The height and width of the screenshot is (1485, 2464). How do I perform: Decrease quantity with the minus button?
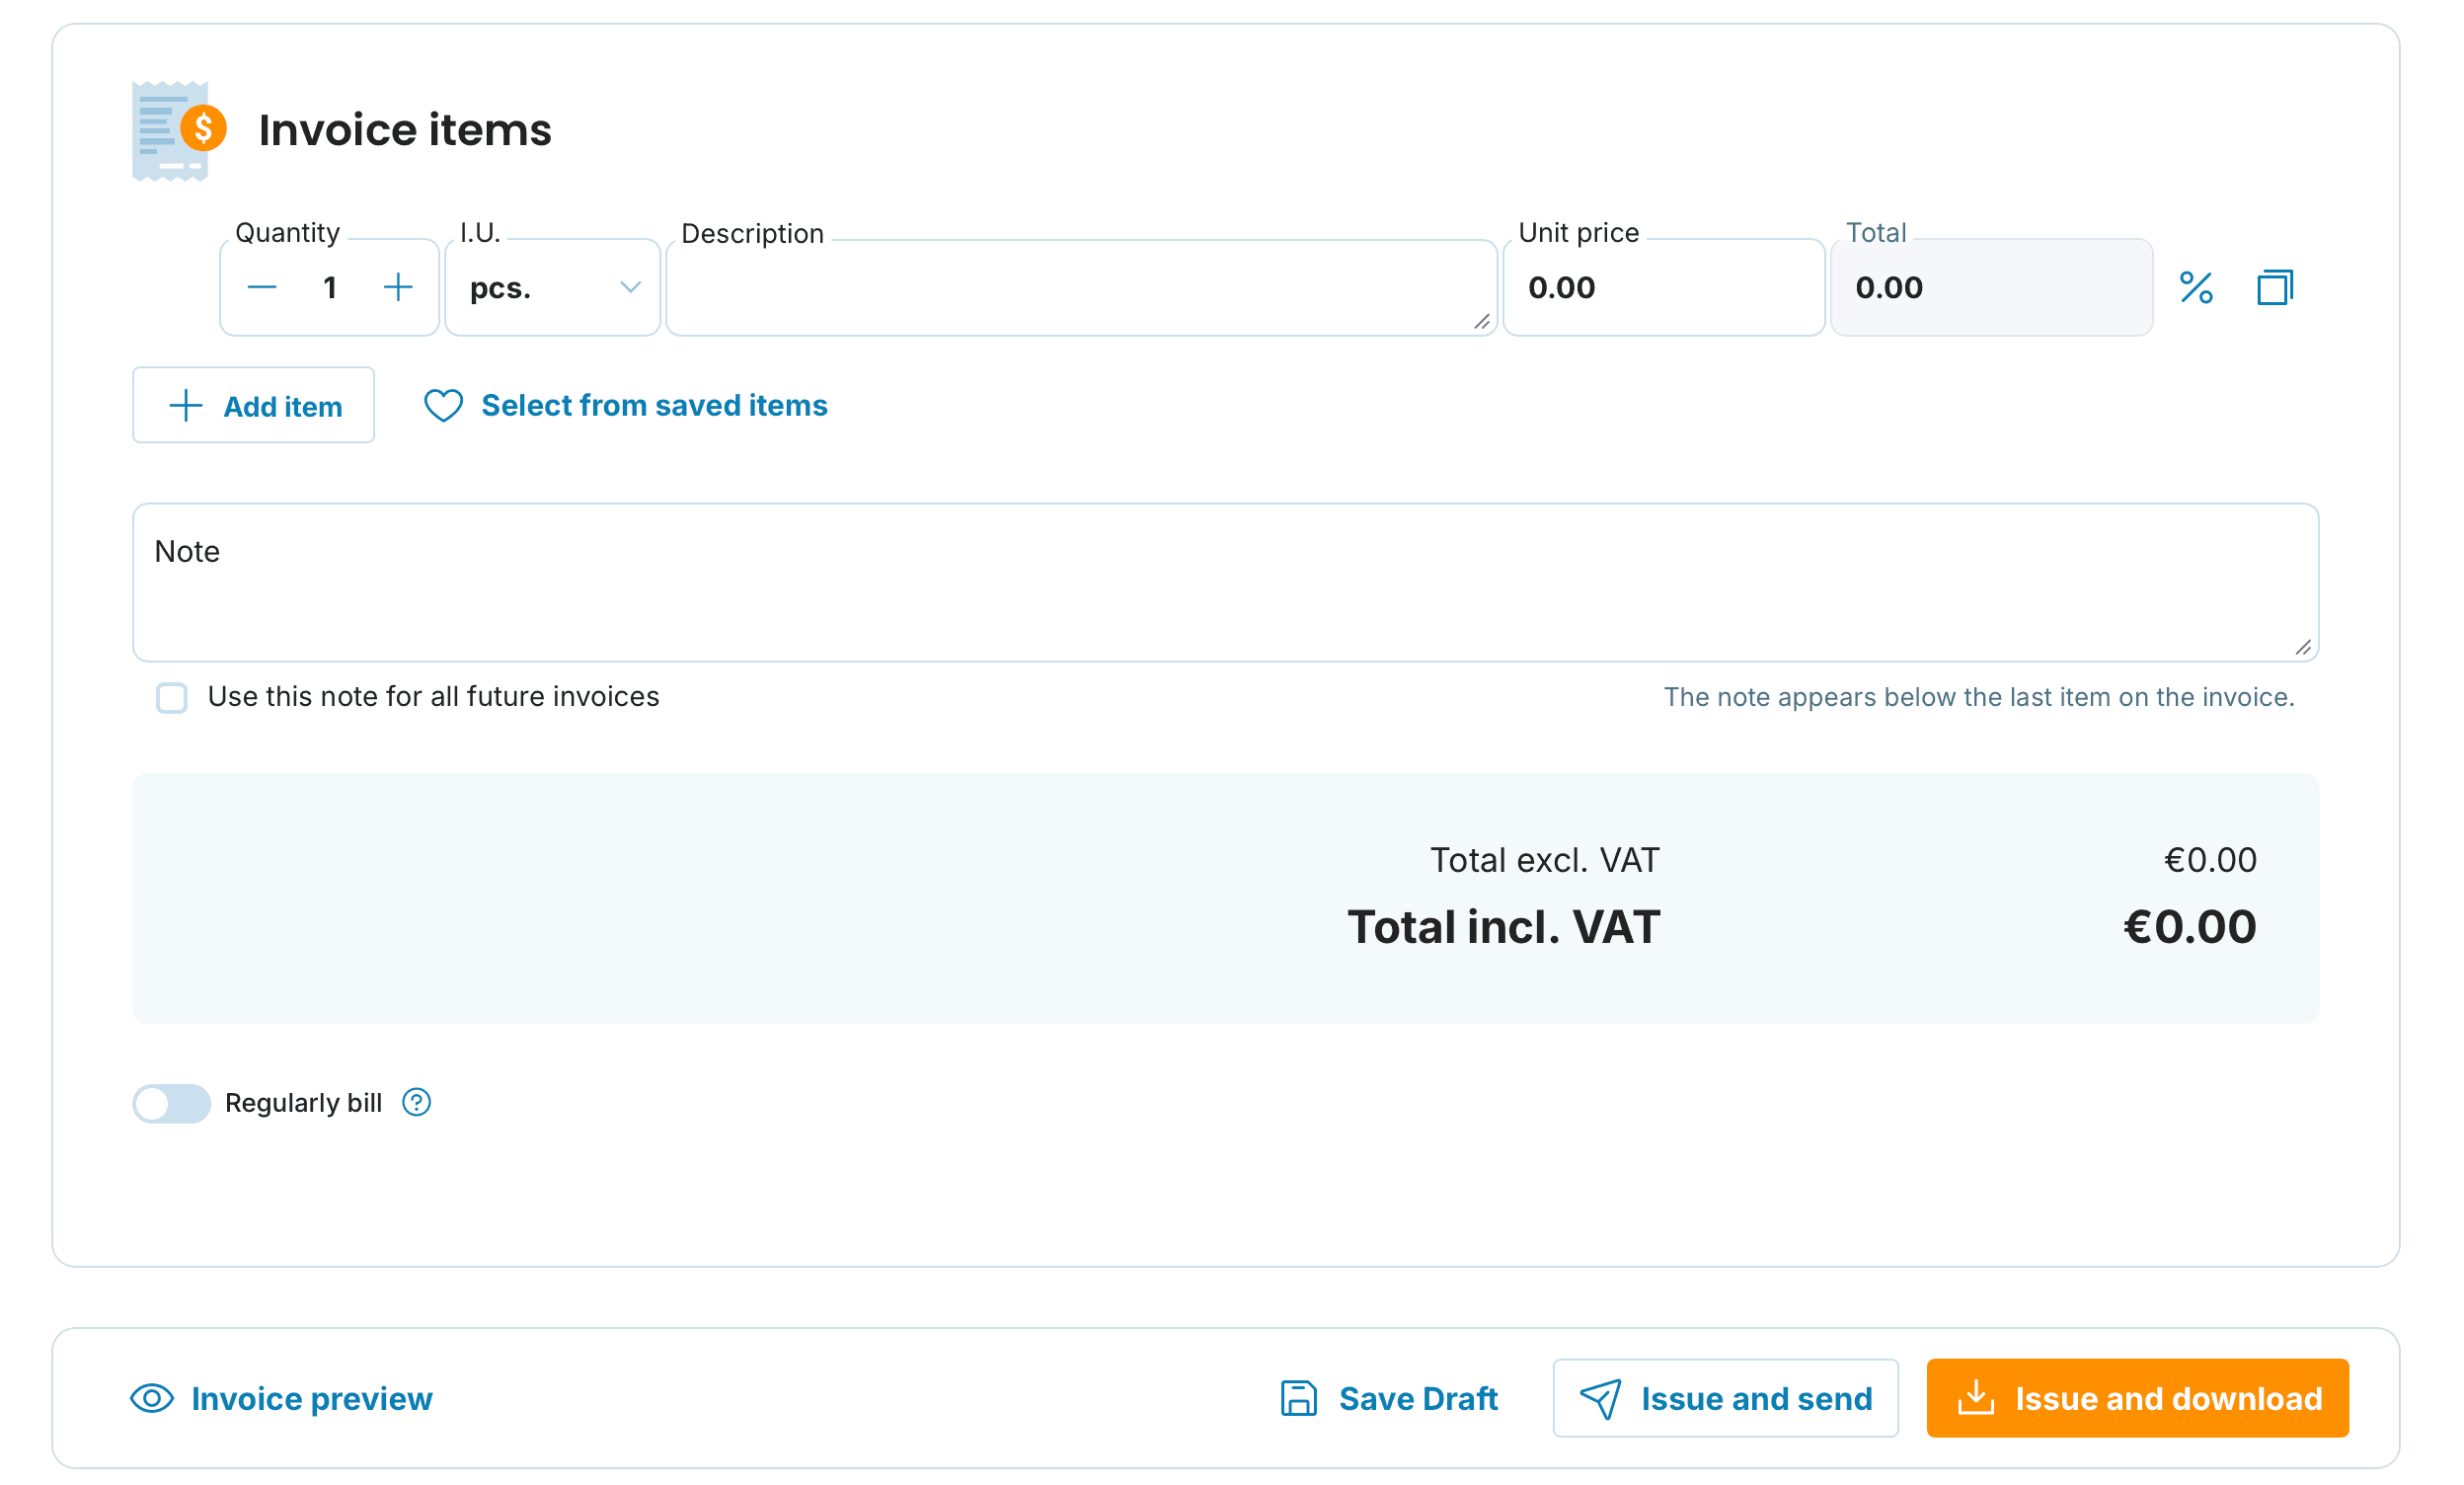(262, 288)
